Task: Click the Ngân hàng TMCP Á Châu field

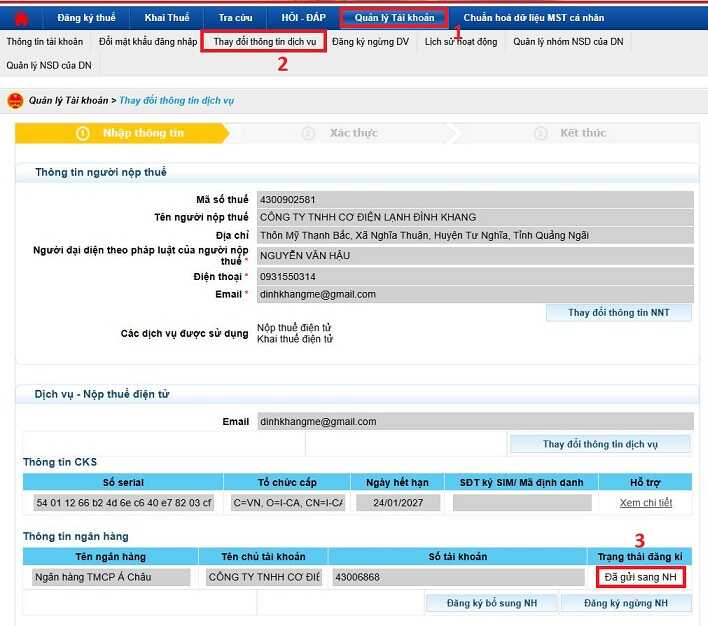Action: tap(111, 577)
